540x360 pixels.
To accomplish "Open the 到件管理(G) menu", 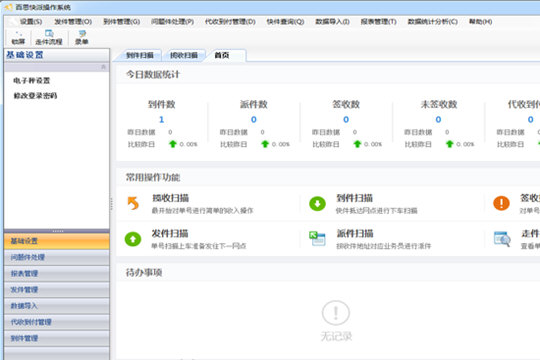I will pos(122,22).
